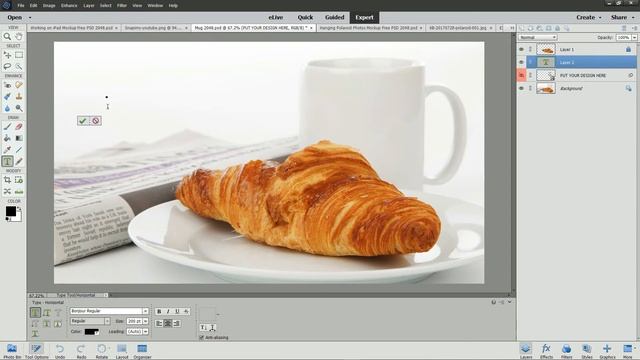This screenshot has height=360, width=640.
Task: Toggle Bold text formatting
Action: coord(159,311)
